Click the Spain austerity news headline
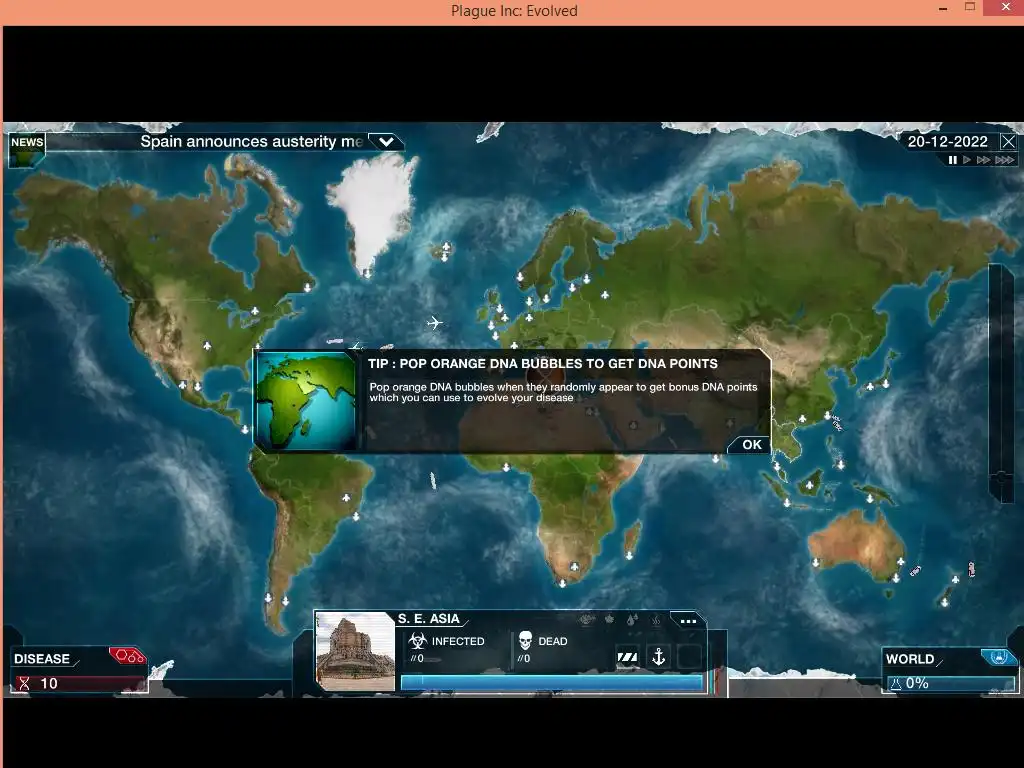Screen dimensions: 1024x768 (251, 142)
